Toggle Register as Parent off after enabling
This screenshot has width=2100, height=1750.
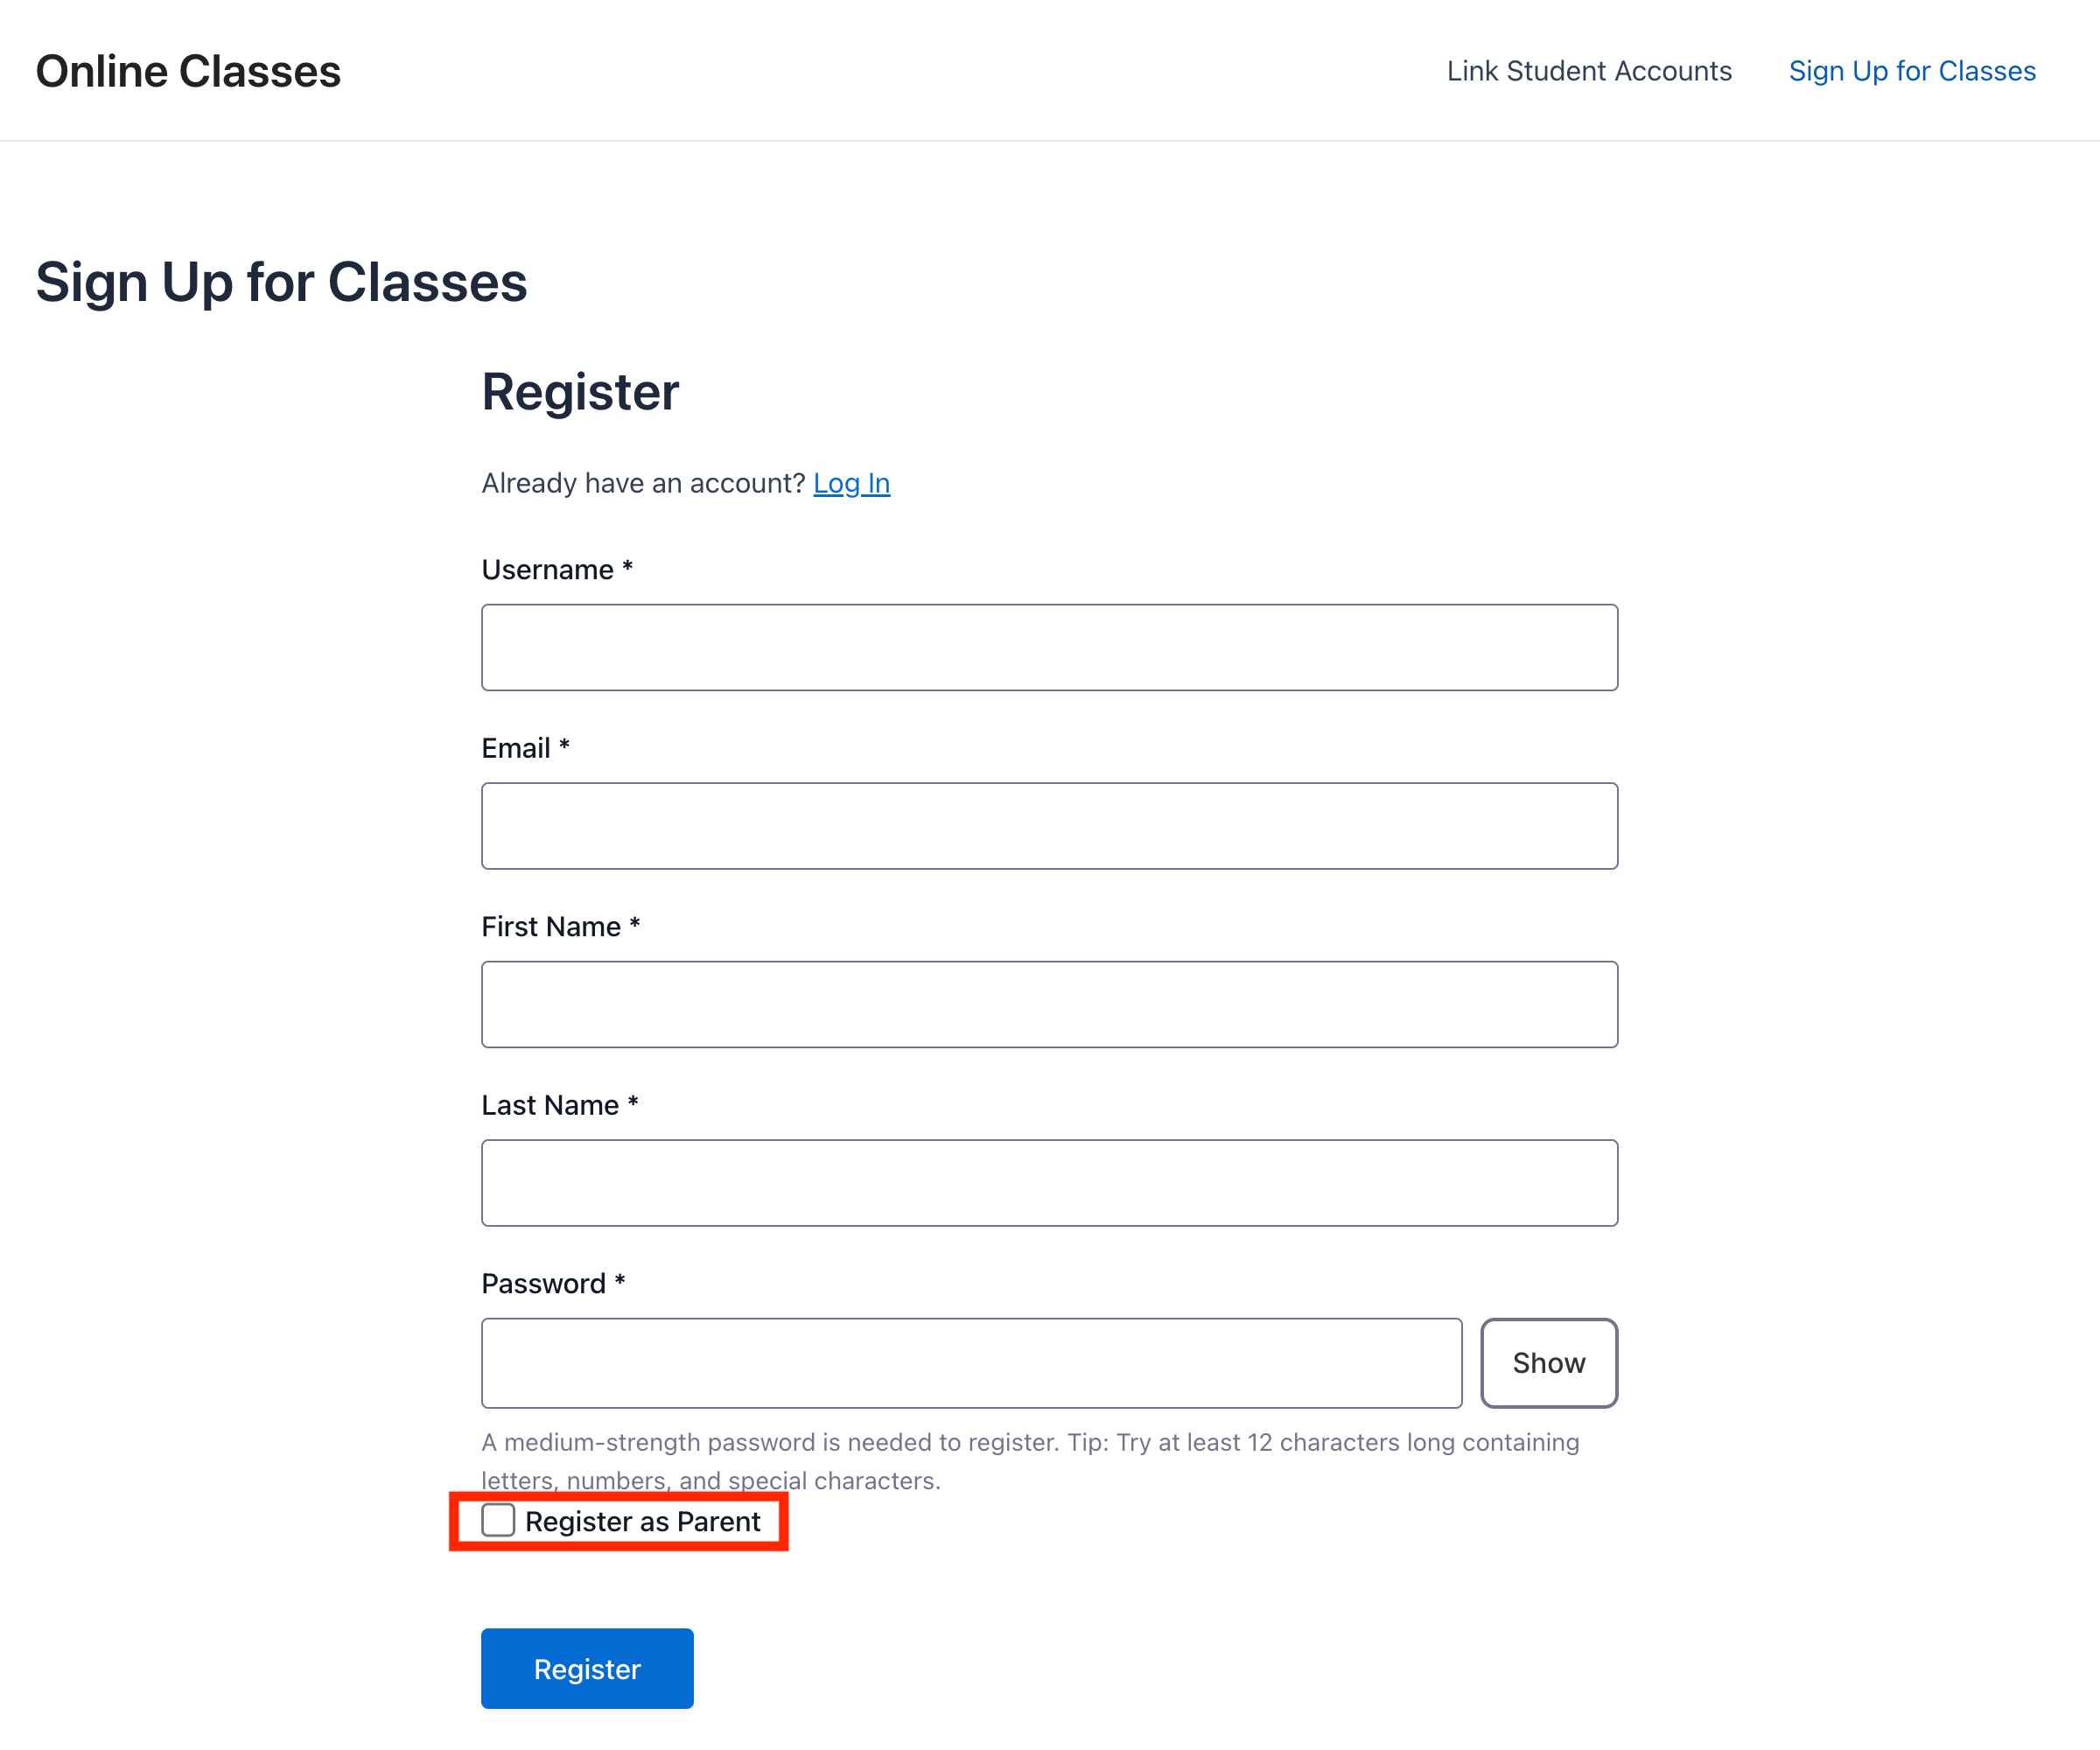498,1520
